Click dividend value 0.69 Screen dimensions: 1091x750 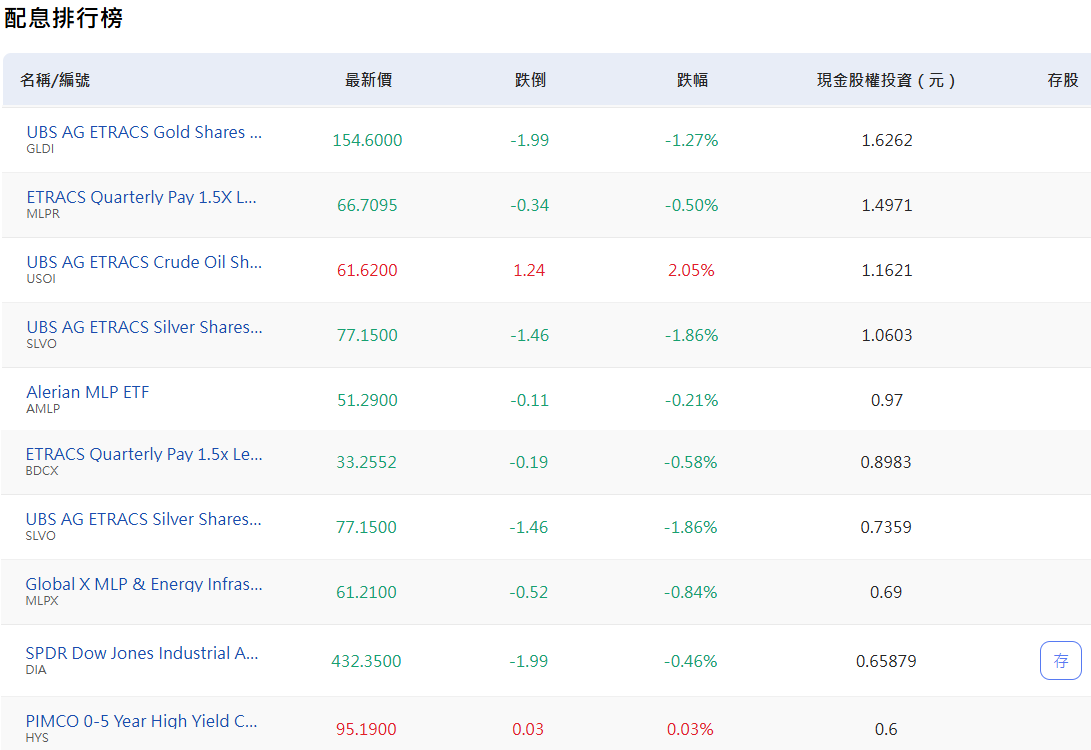tap(886, 593)
